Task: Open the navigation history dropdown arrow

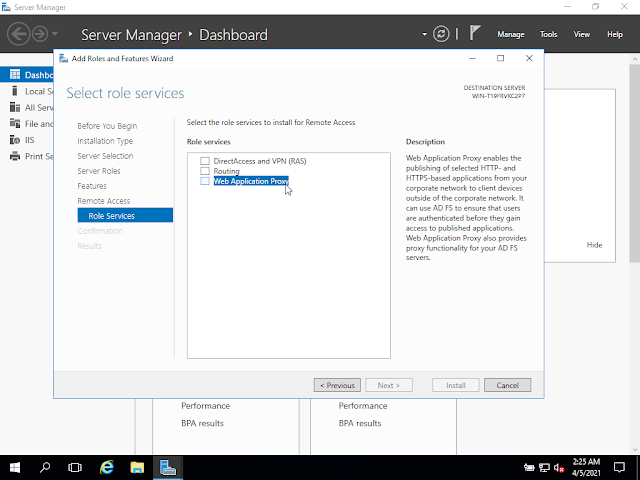Action: tap(55, 34)
